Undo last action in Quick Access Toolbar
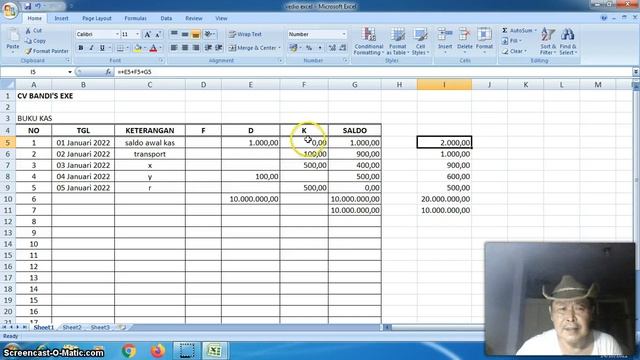 tap(38, 6)
